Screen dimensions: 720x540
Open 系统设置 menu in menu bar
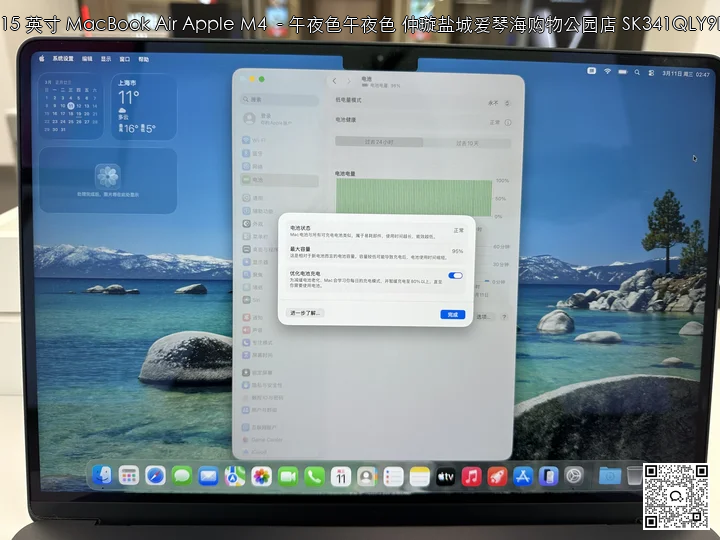63,59
